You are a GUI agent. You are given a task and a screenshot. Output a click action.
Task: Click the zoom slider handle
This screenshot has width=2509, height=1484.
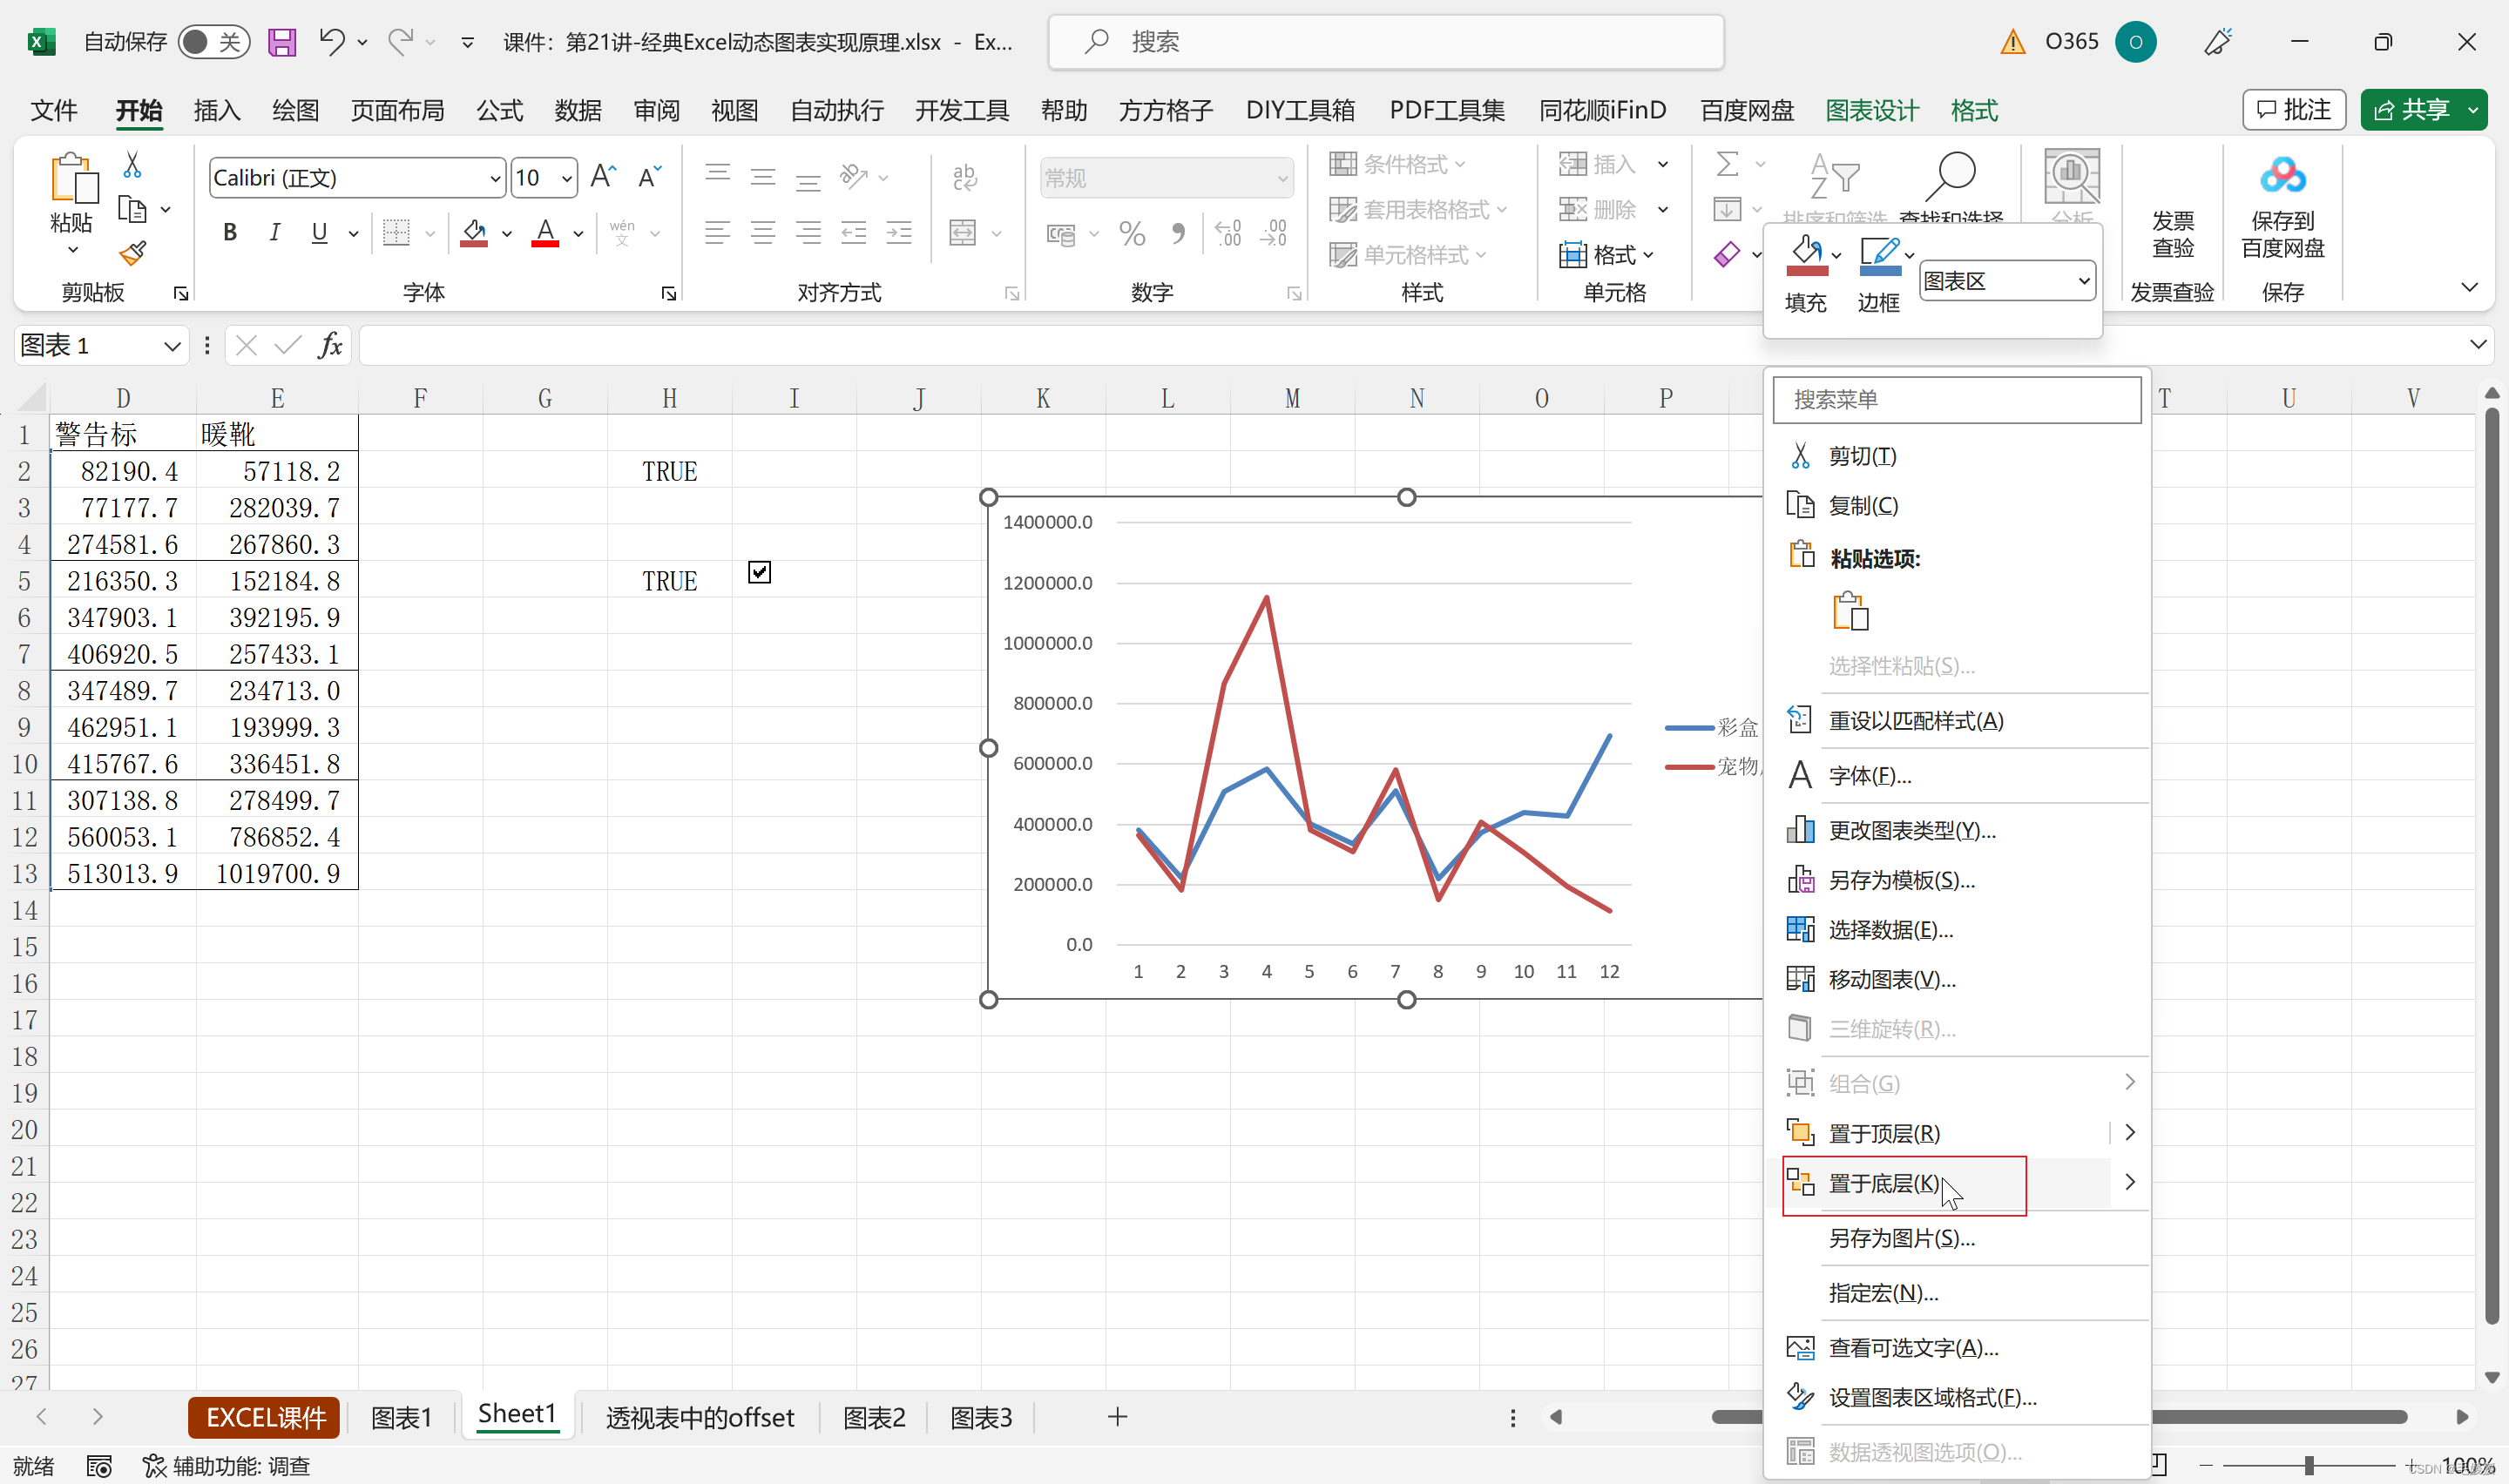pyautogui.click(x=2309, y=1466)
